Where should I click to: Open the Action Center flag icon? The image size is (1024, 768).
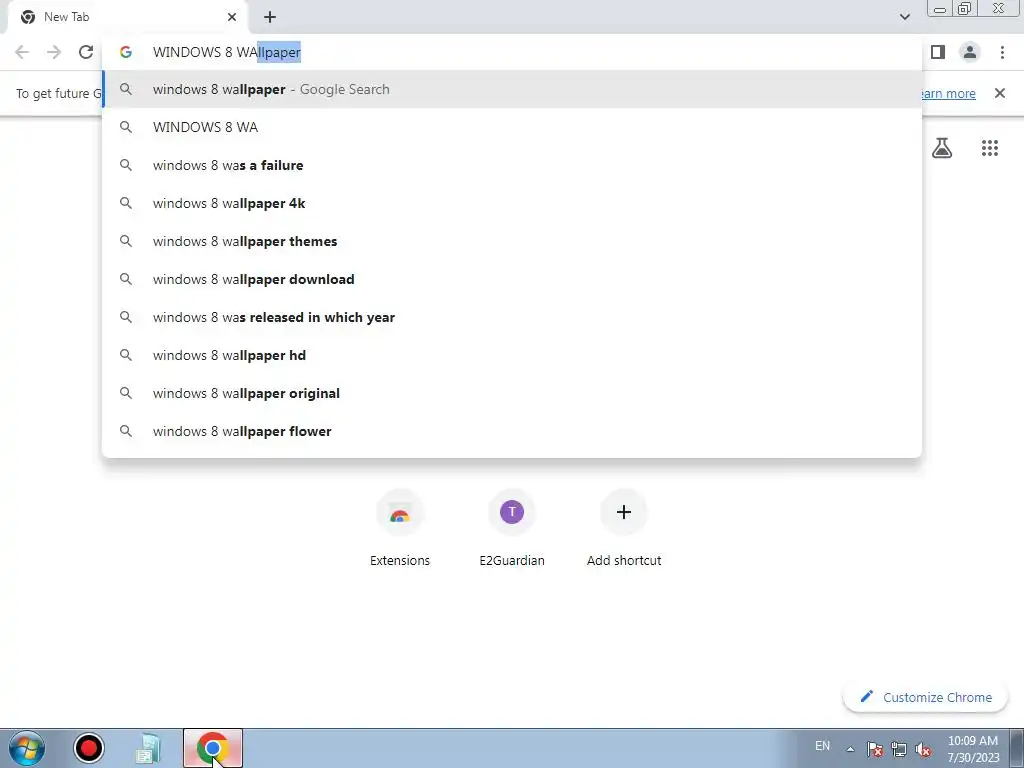(x=875, y=749)
